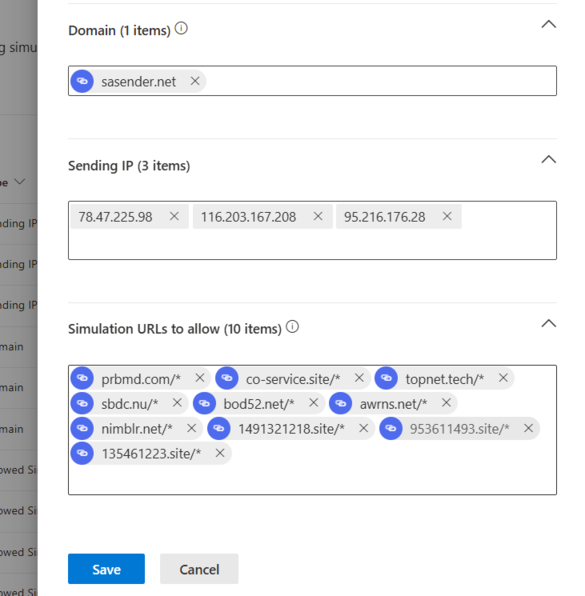The image size is (585, 596).
Task: Collapse the Simulation URLs to allow section
Action: 549,324
